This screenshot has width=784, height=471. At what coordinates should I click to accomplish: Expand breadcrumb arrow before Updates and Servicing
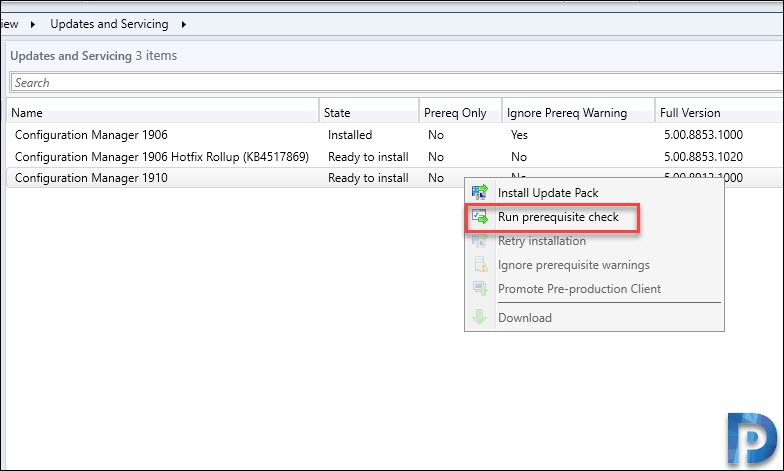32,24
